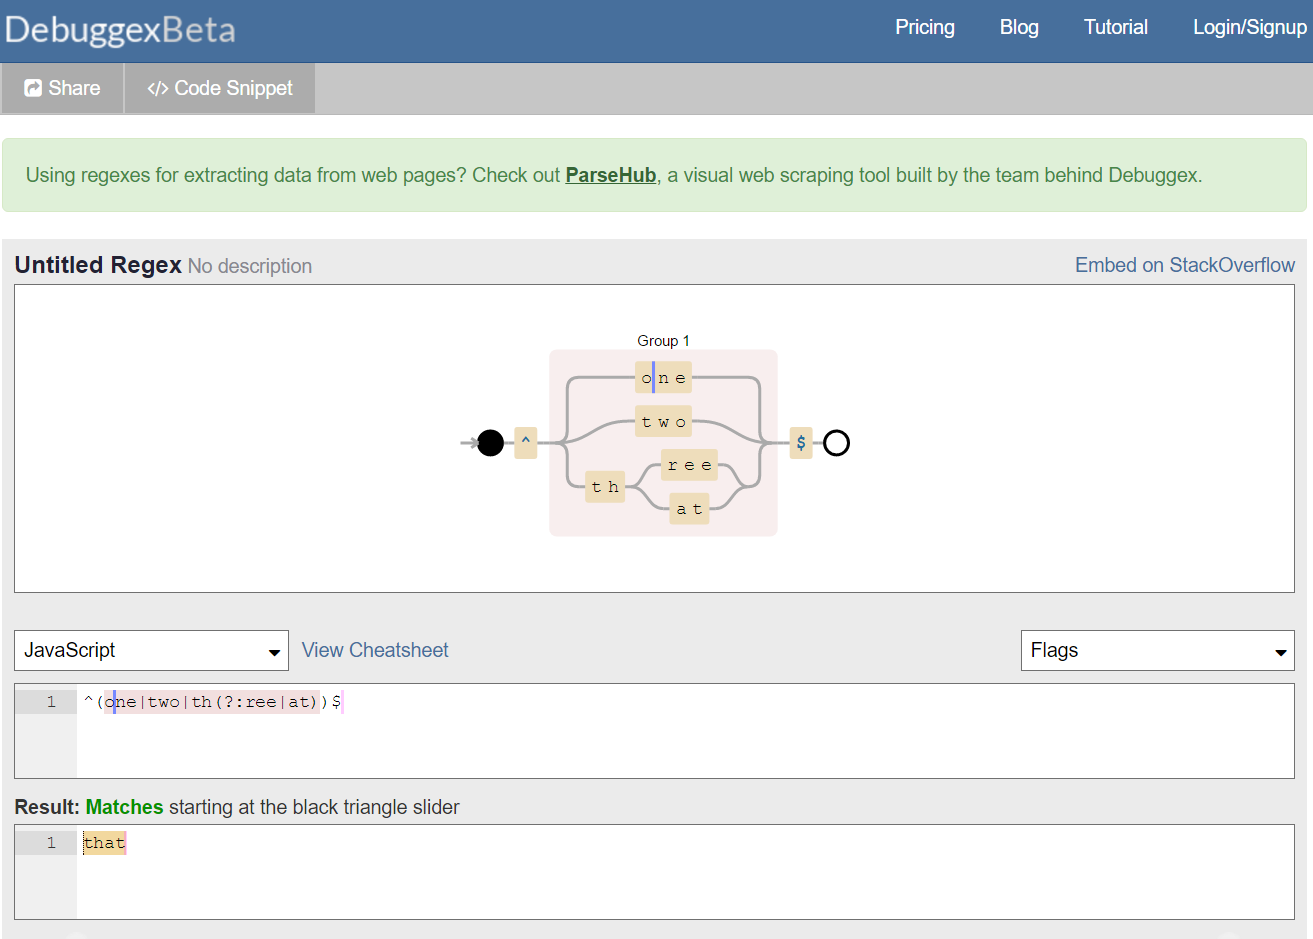The image size is (1313, 939).
Task: Click Embed on StackOverflow link
Action: click(1184, 265)
